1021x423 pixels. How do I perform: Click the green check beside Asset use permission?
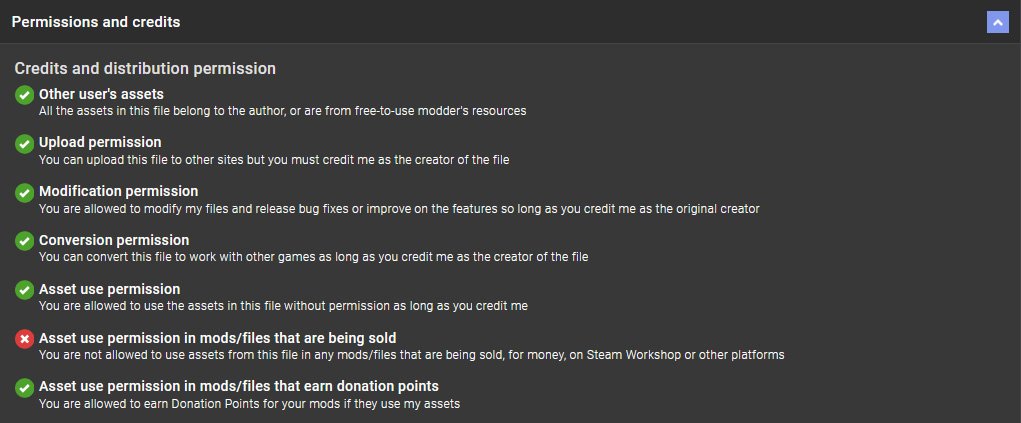coord(24,290)
